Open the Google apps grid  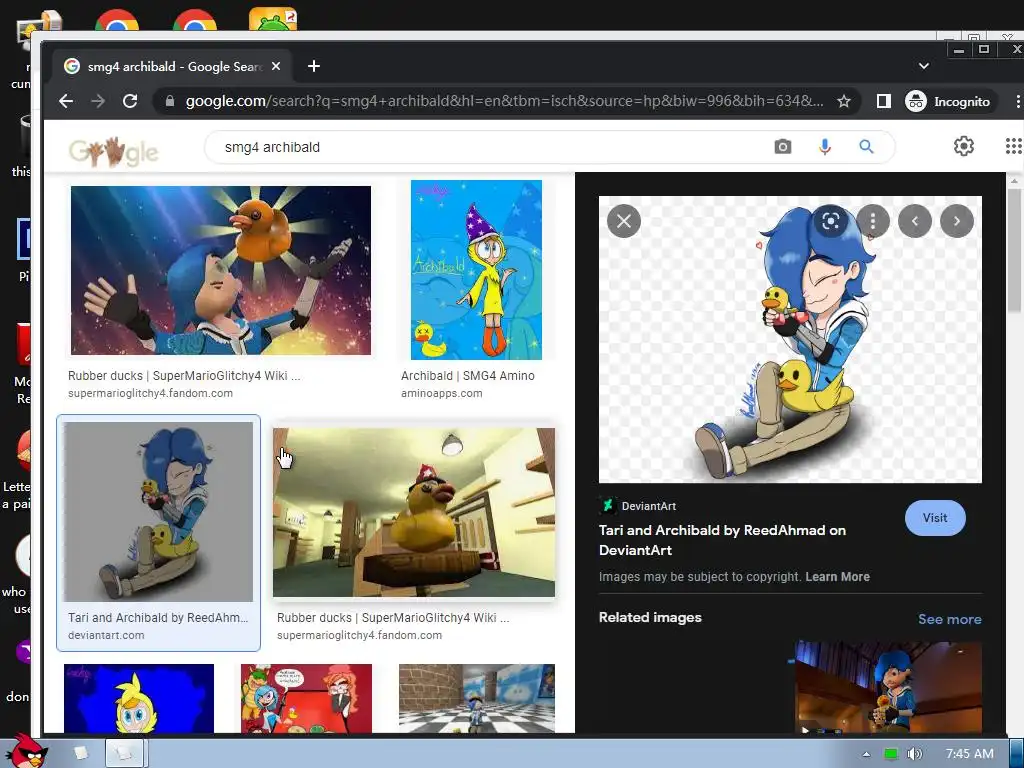(1013, 146)
